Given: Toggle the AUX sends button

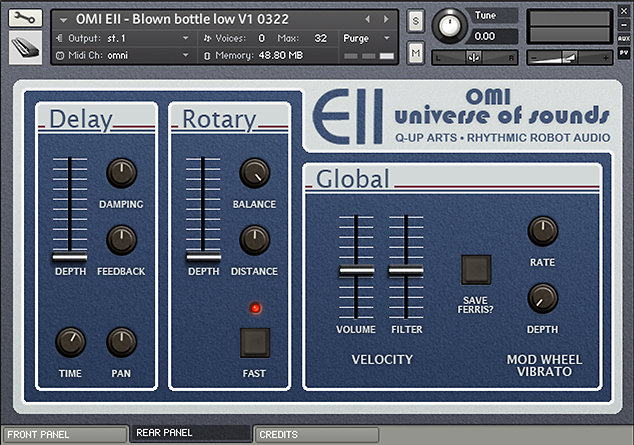Looking at the screenshot, I should click(624, 39).
